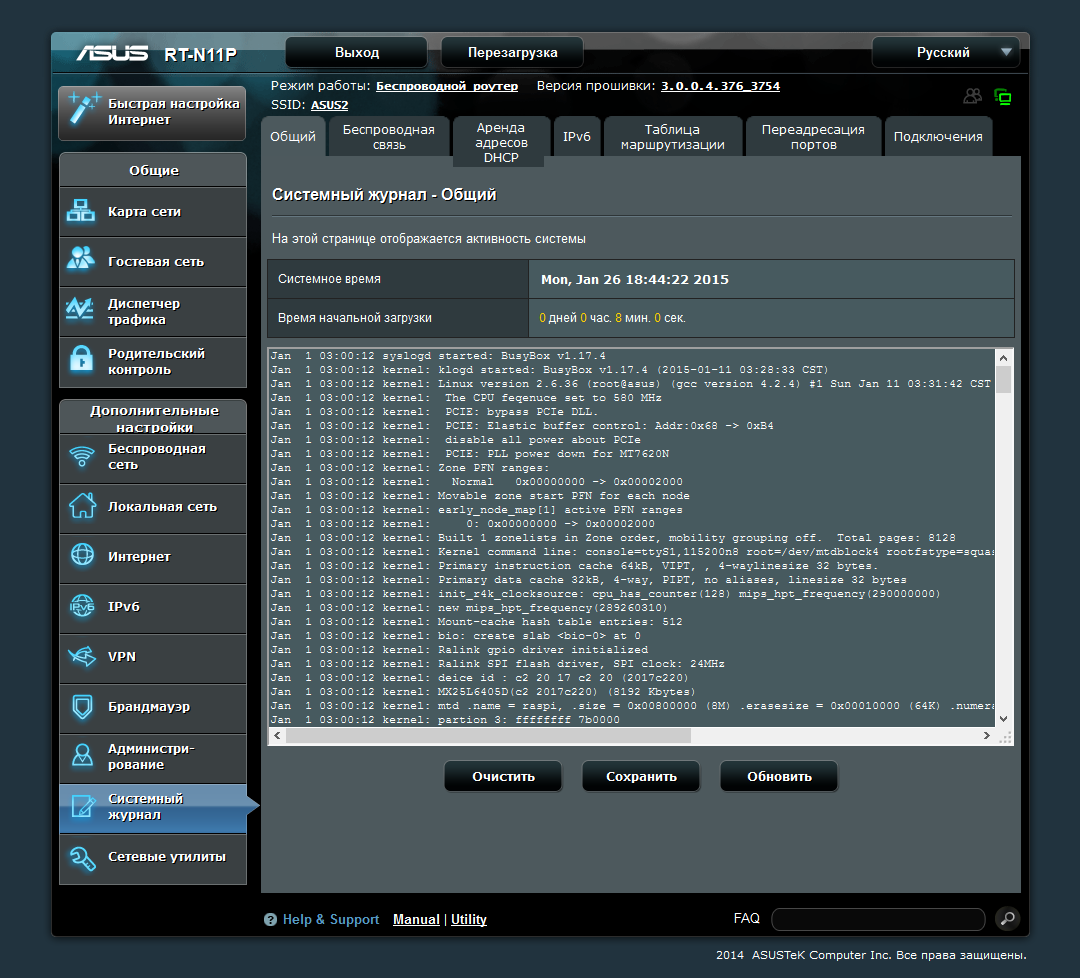Click into the FAQ search input field
1080x978 pixels.
[x=877, y=919]
